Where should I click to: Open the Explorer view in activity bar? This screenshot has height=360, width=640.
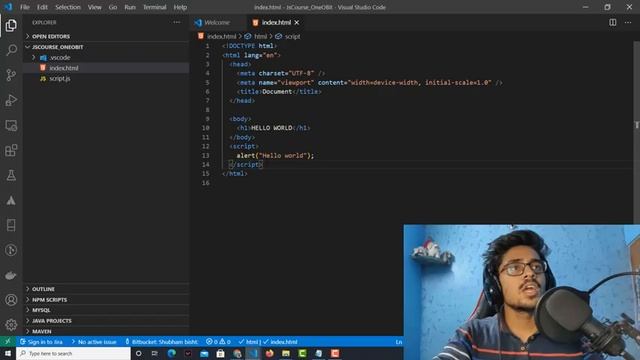[11, 25]
